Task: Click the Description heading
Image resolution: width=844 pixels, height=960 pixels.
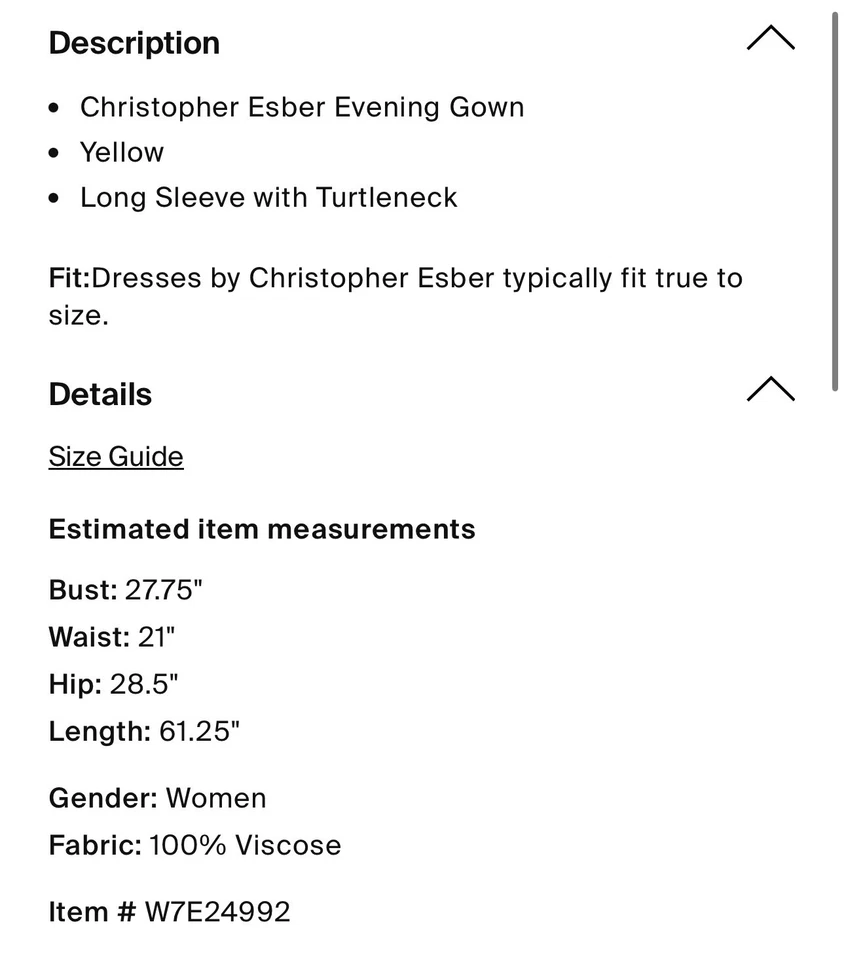Action: [134, 43]
